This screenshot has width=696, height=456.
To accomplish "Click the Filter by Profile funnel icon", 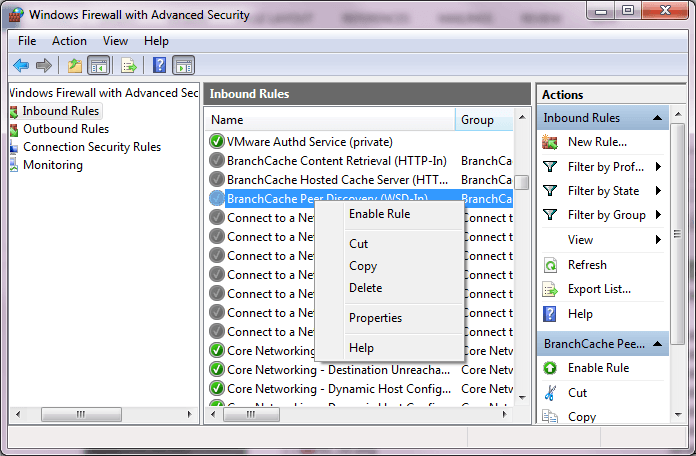I will click(x=550, y=167).
